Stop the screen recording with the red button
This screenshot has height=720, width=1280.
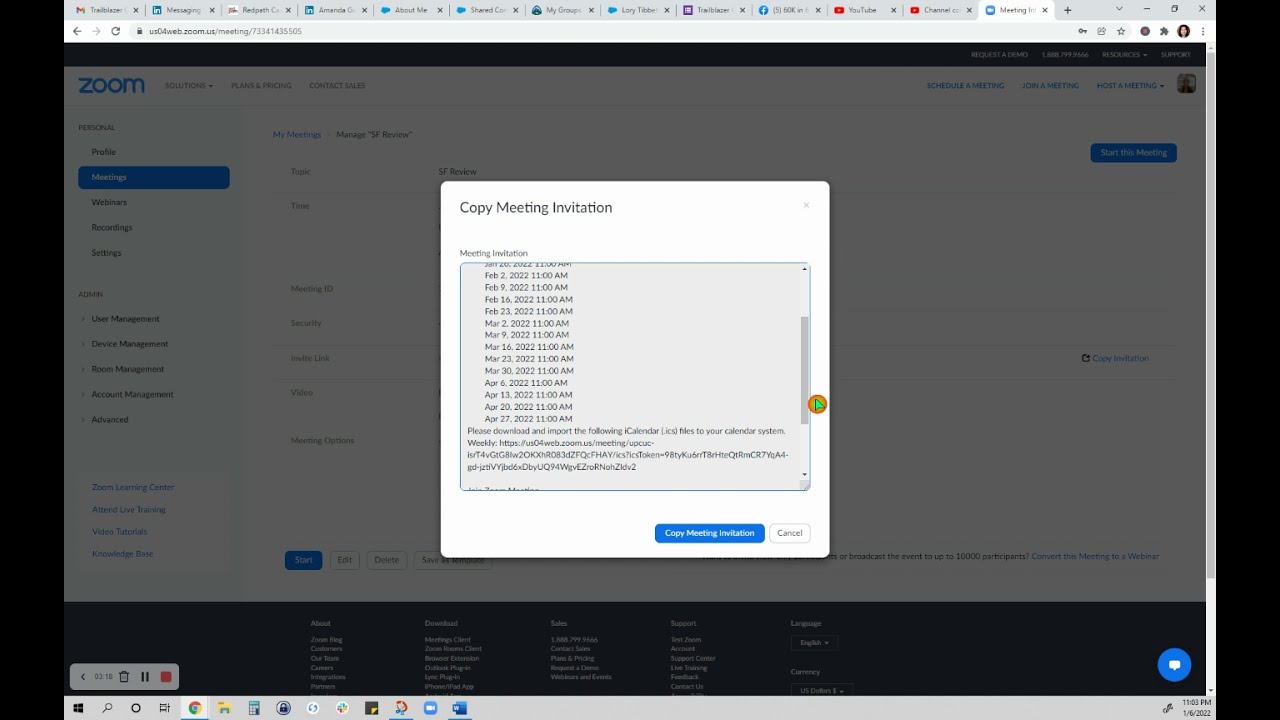[166, 677]
